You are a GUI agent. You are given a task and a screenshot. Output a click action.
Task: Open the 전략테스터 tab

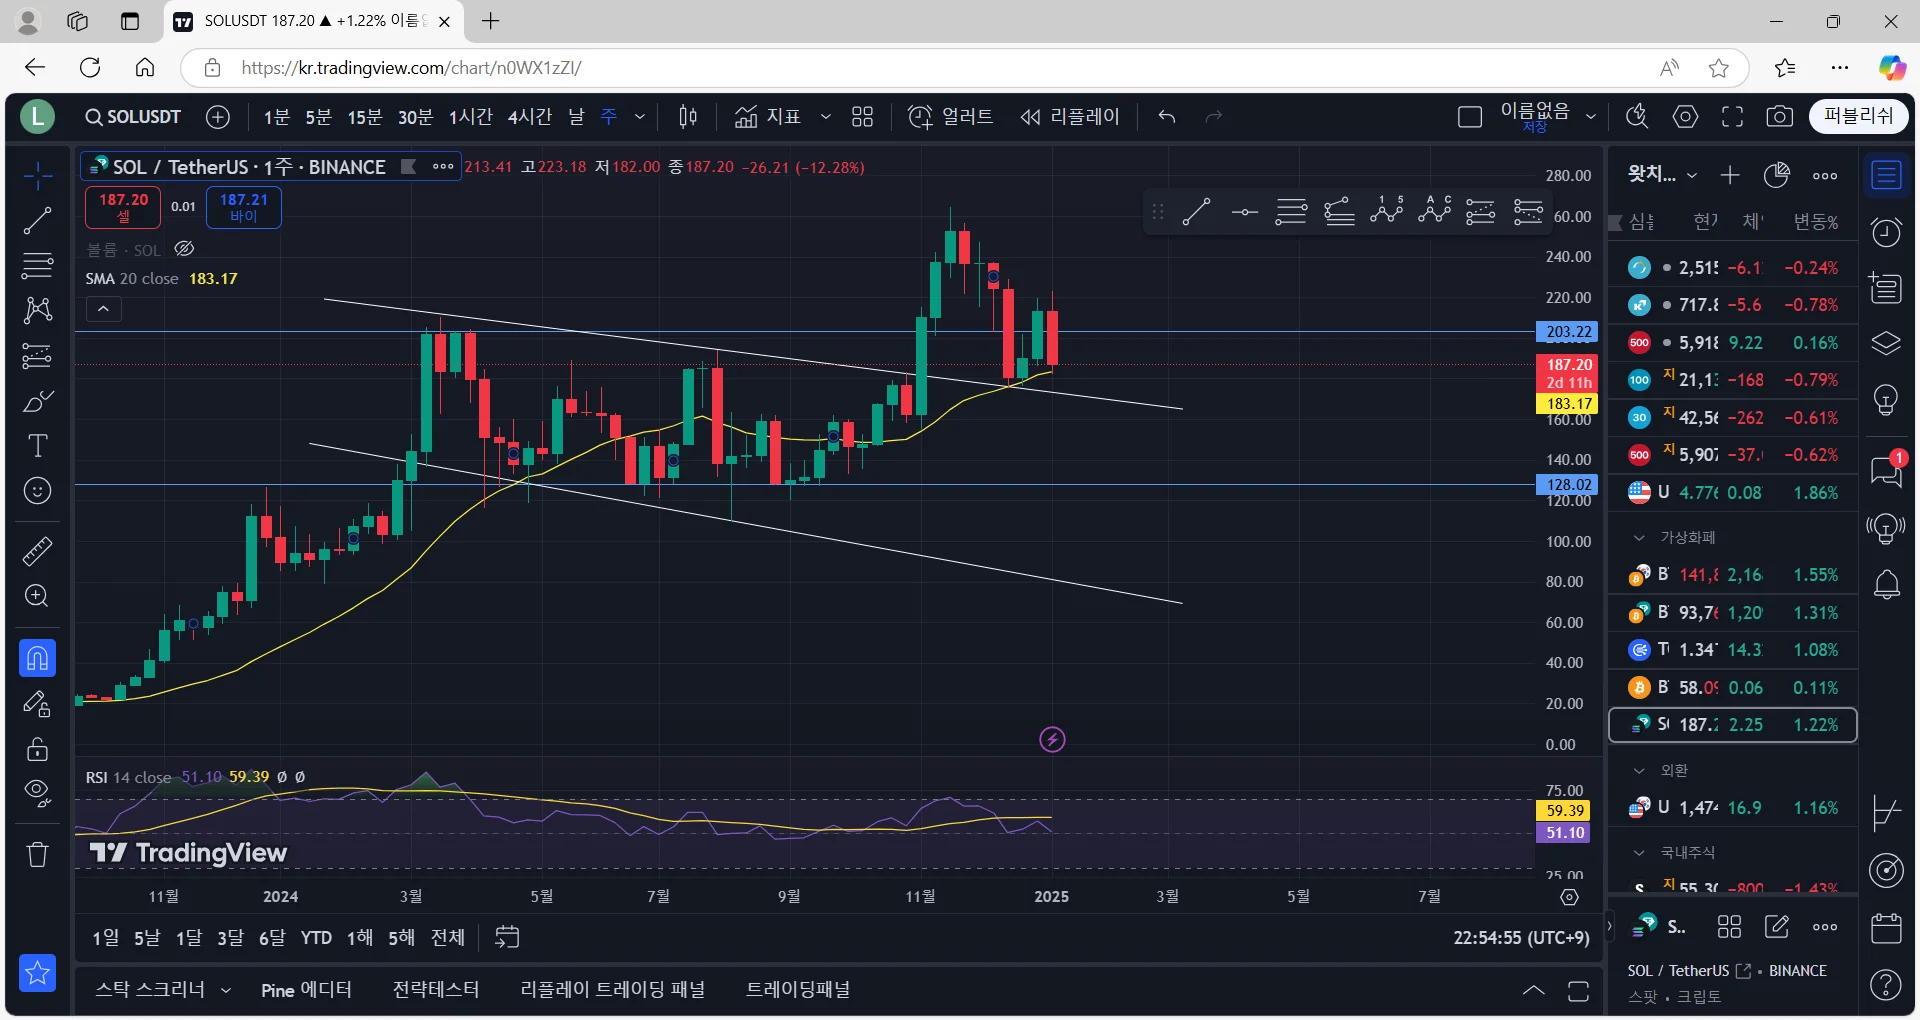pyautogui.click(x=436, y=990)
